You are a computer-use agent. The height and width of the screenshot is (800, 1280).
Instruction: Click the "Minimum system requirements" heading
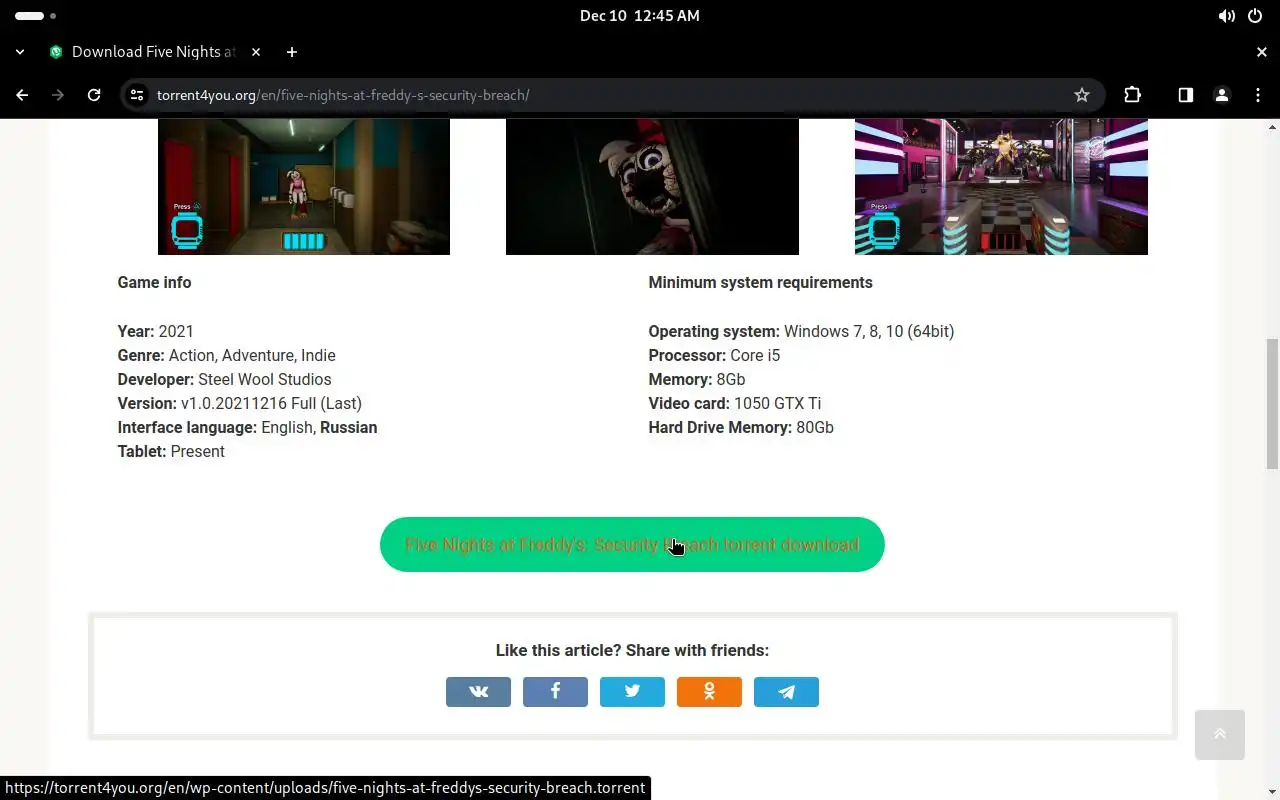click(760, 283)
